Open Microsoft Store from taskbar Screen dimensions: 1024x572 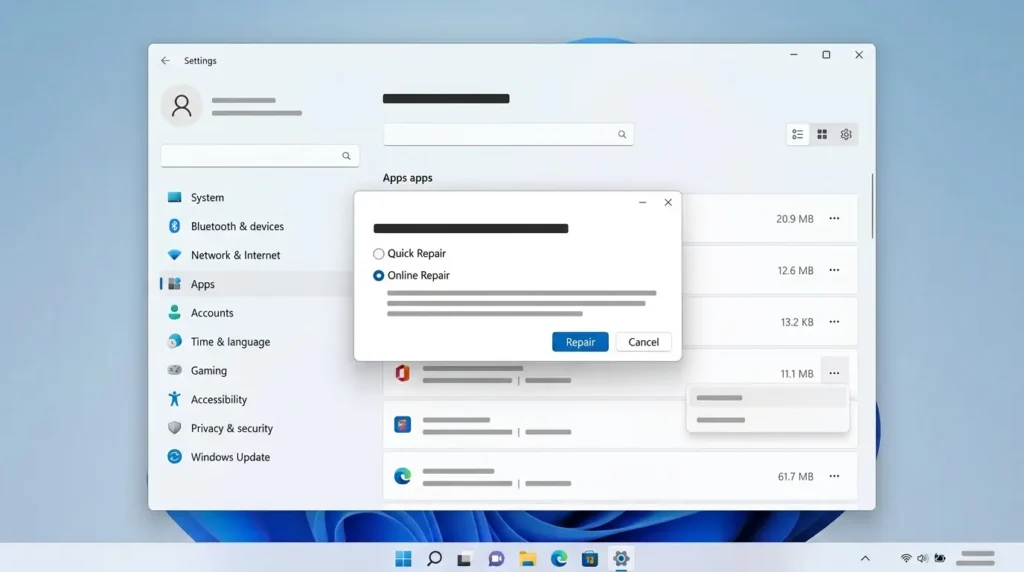click(590, 559)
